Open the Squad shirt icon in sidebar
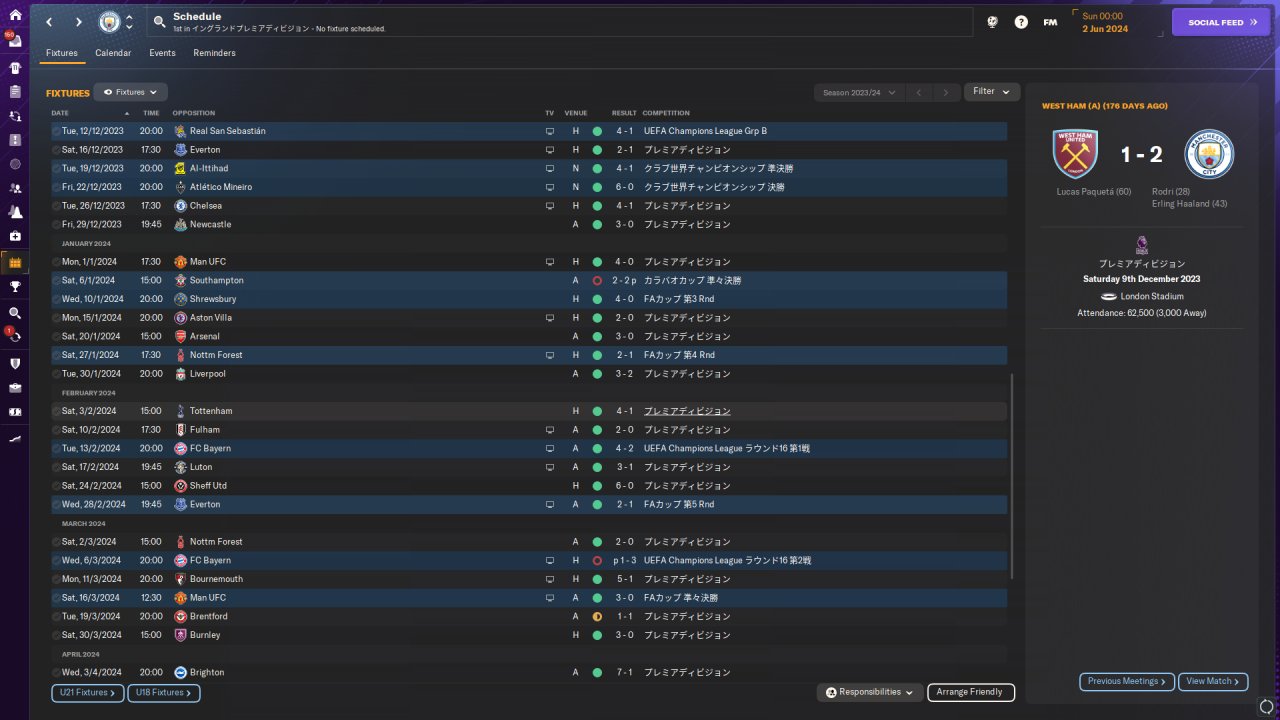Image resolution: width=1280 pixels, height=720 pixels. click(14, 68)
